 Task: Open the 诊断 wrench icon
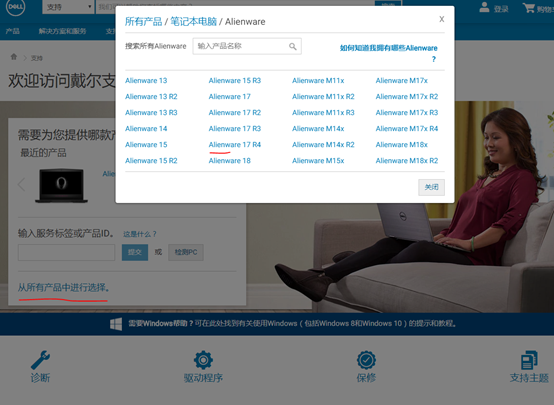coord(40,360)
